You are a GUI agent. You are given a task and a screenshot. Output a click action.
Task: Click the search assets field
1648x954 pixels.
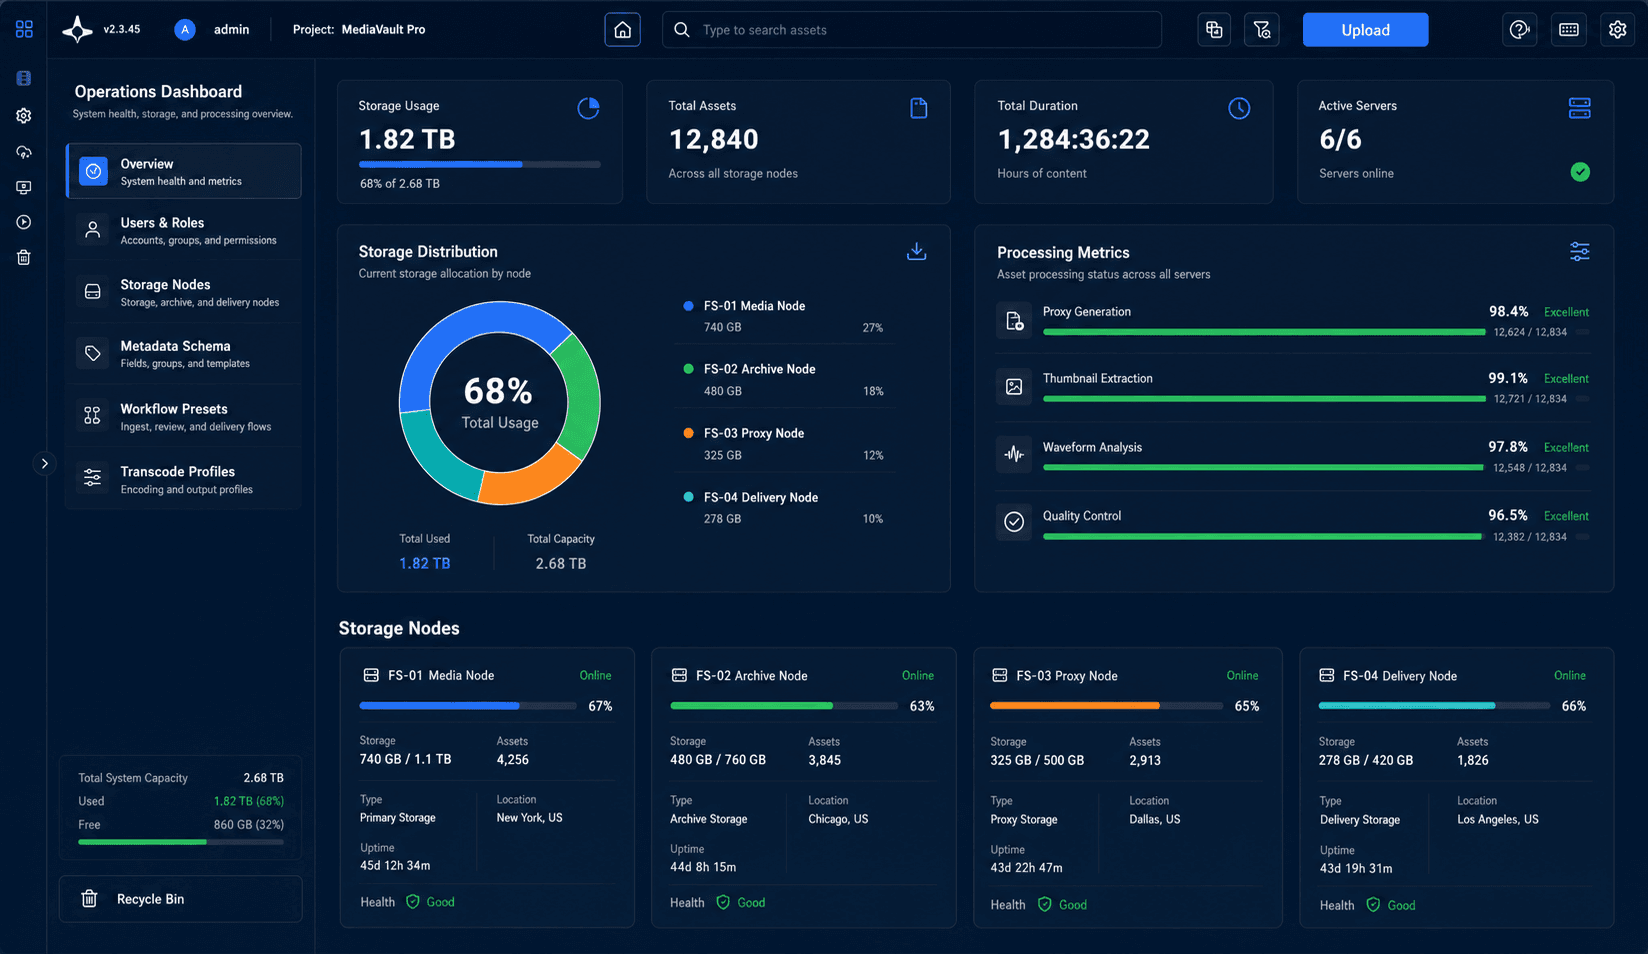(x=912, y=30)
